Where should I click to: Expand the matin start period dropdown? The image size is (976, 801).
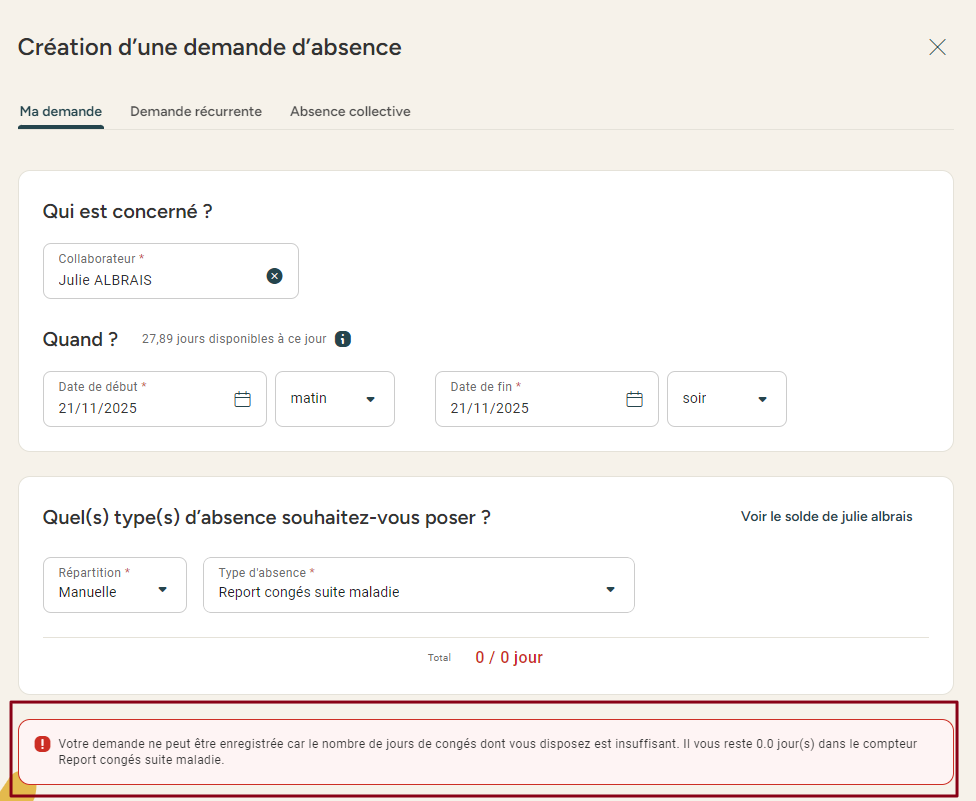[x=334, y=399]
